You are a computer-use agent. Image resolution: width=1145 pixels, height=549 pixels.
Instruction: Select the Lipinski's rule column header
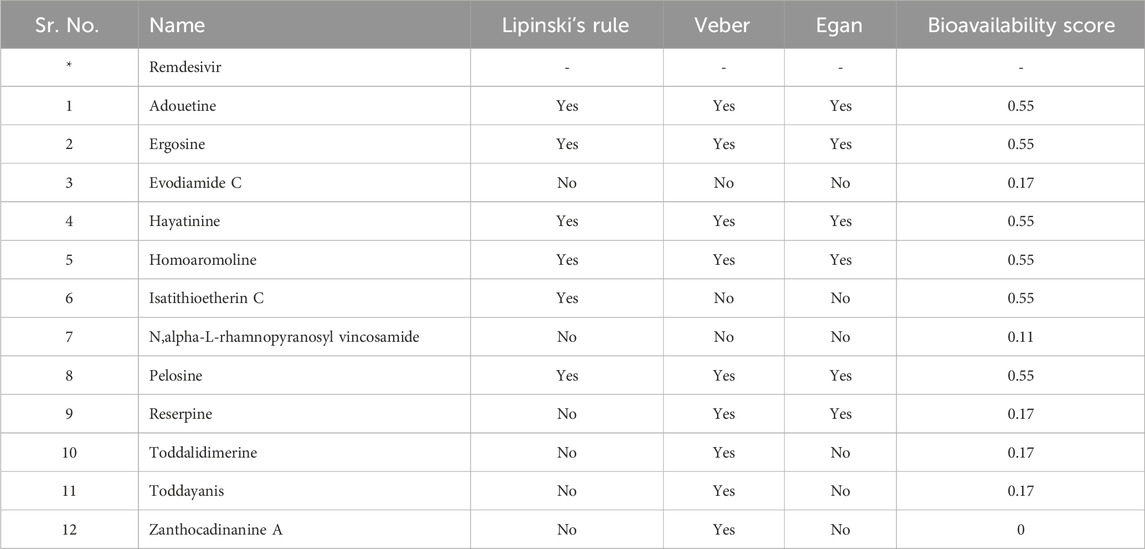pos(567,25)
